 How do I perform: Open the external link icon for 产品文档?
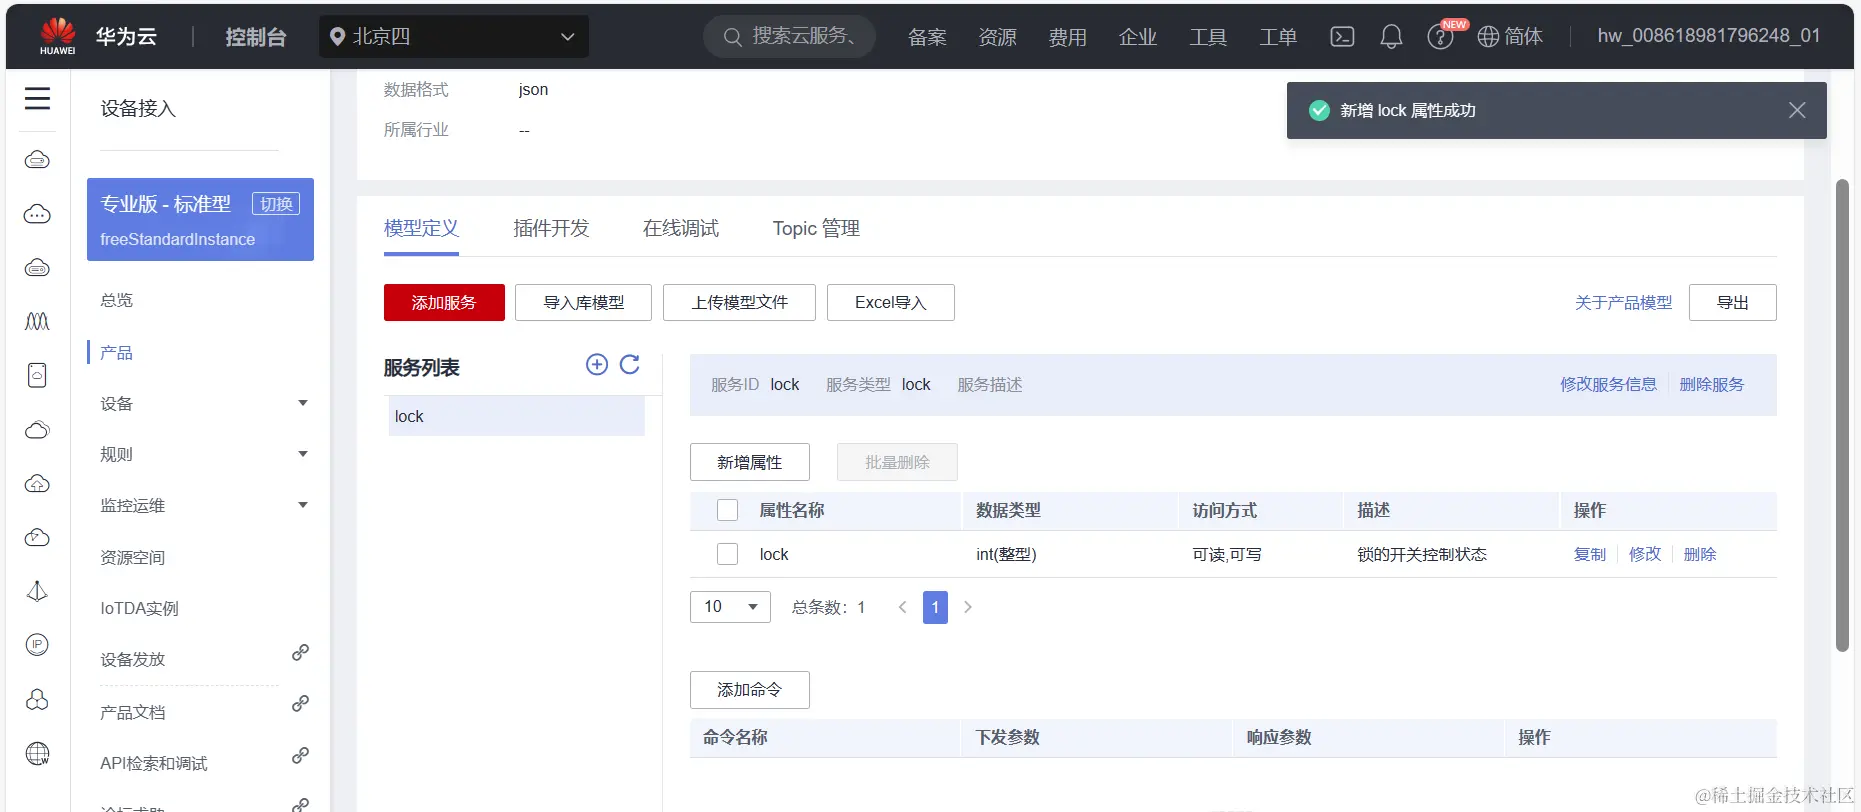300,703
